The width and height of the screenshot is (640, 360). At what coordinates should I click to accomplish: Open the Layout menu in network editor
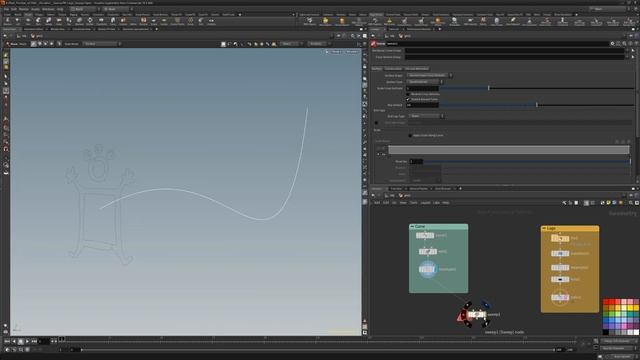coord(425,202)
